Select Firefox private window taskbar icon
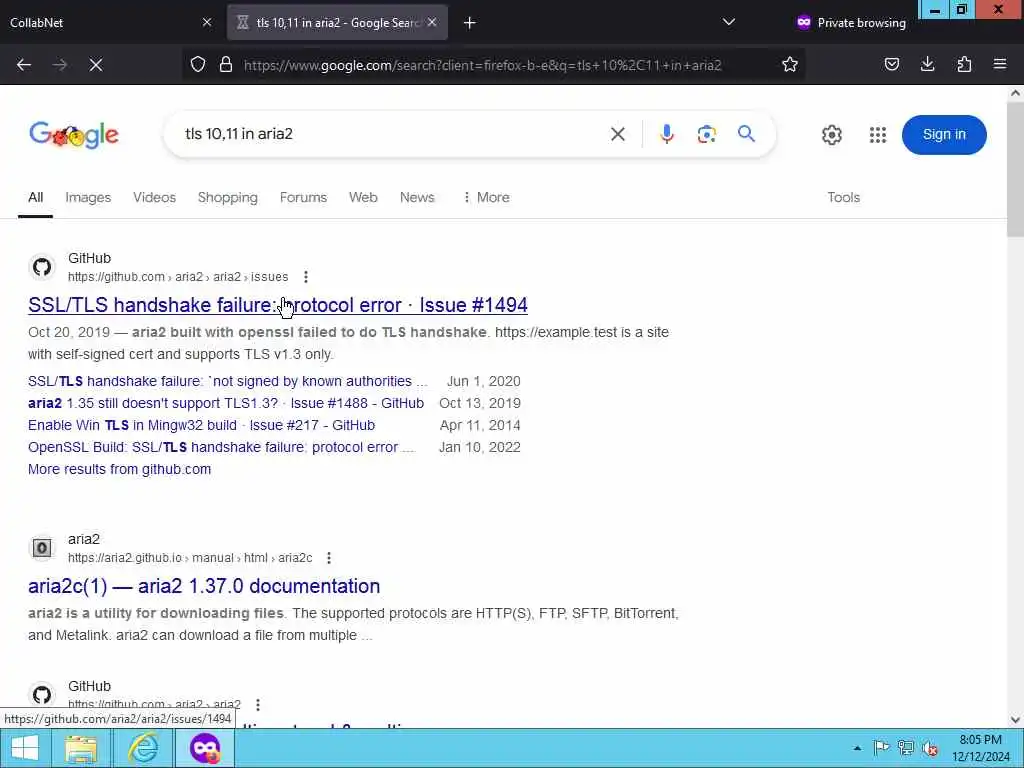Image resolution: width=1024 pixels, height=768 pixels. click(205, 748)
